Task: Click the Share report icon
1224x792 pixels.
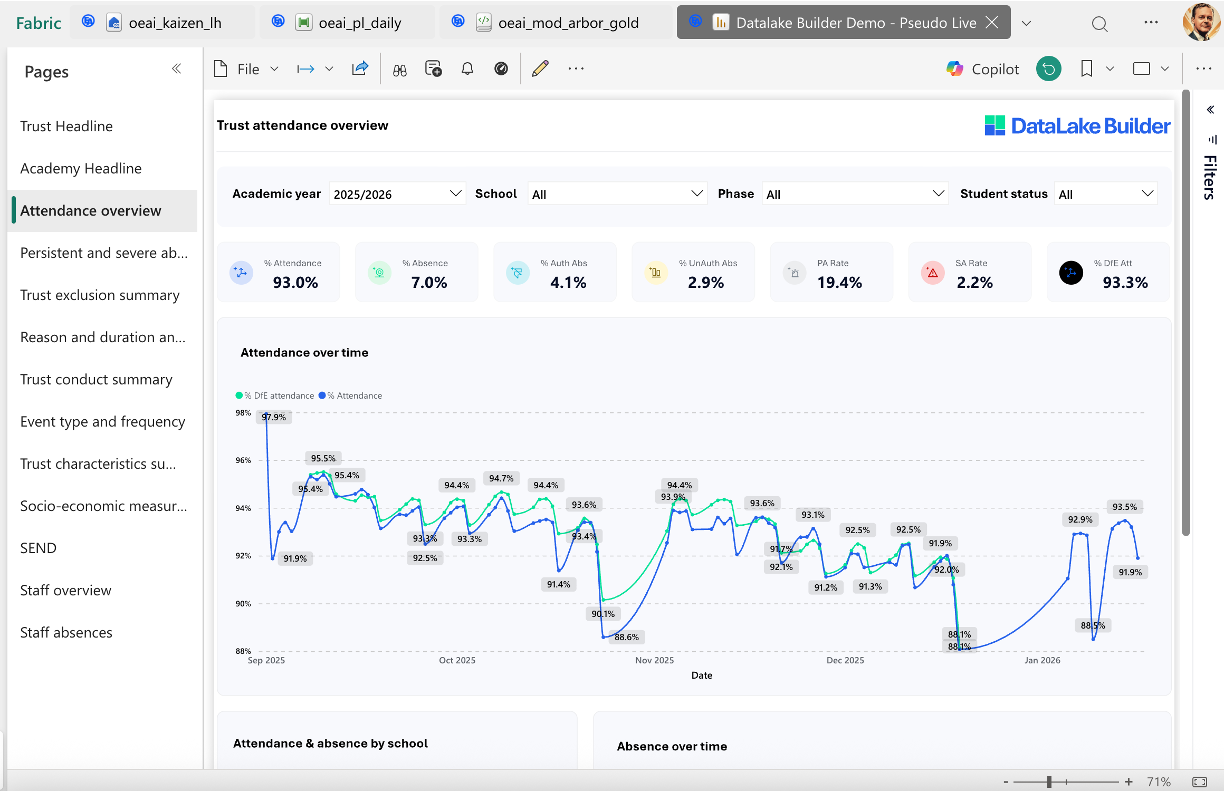Action: pyautogui.click(x=360, y=68)
